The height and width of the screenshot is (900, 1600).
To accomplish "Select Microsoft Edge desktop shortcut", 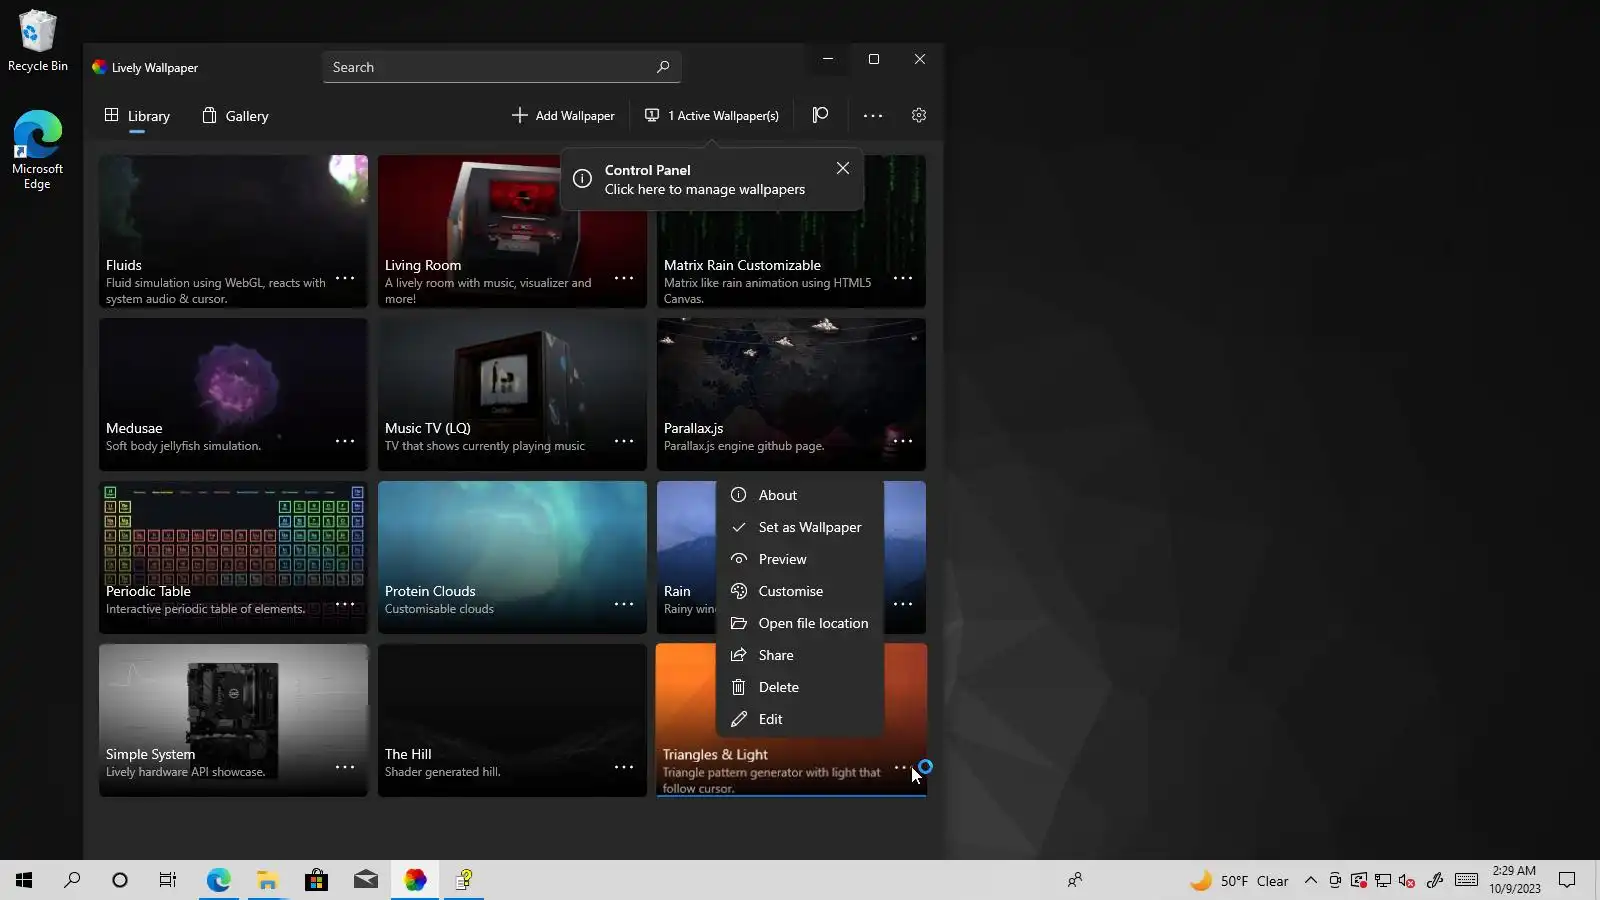I will point(37,149).
